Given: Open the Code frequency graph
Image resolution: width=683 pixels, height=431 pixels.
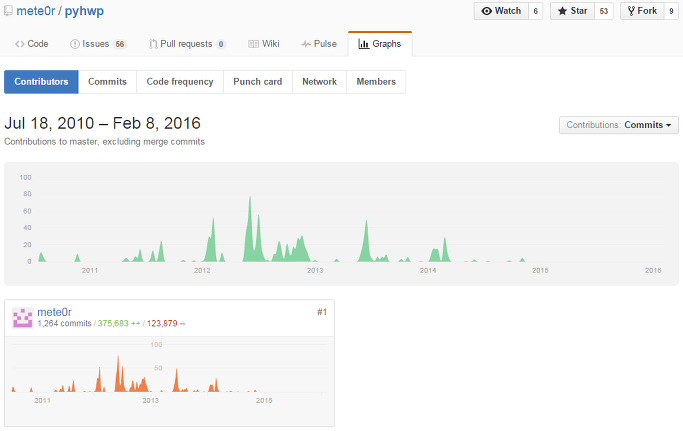Looking at the screenshot, I should coord(180,81).
